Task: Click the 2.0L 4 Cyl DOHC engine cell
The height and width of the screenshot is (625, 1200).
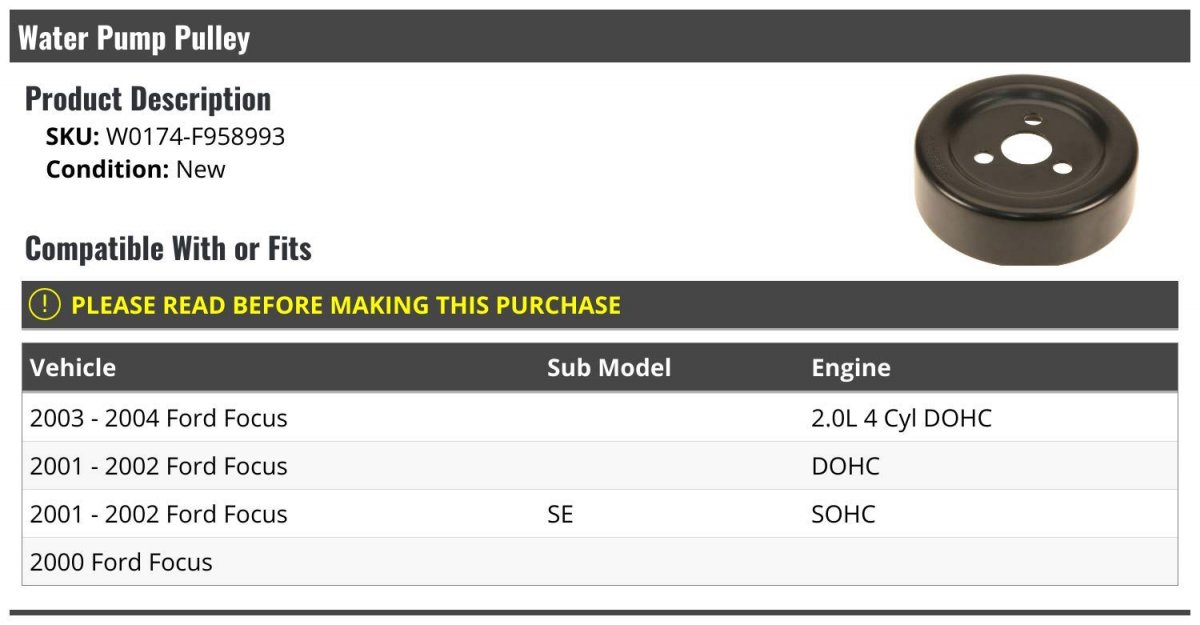Action: pos(902,418)
